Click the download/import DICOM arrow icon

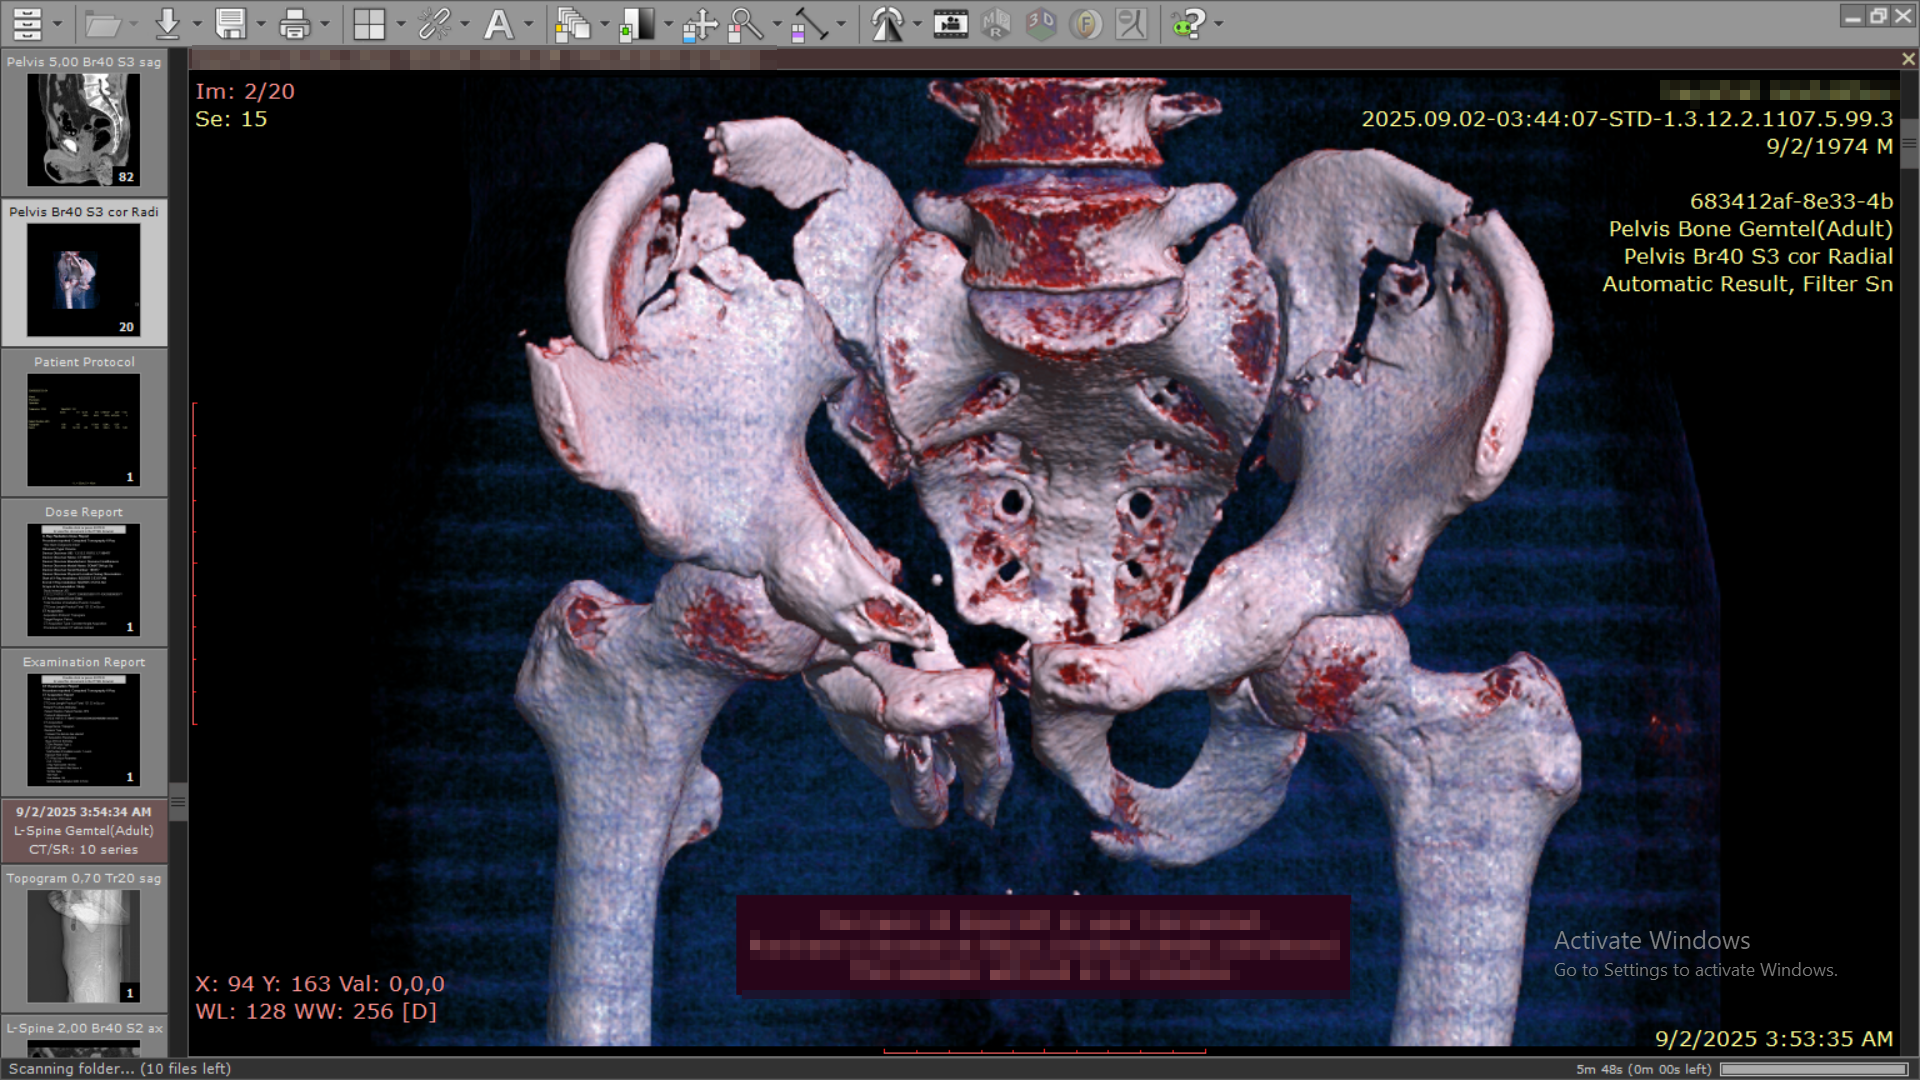[x=167, y=23]
